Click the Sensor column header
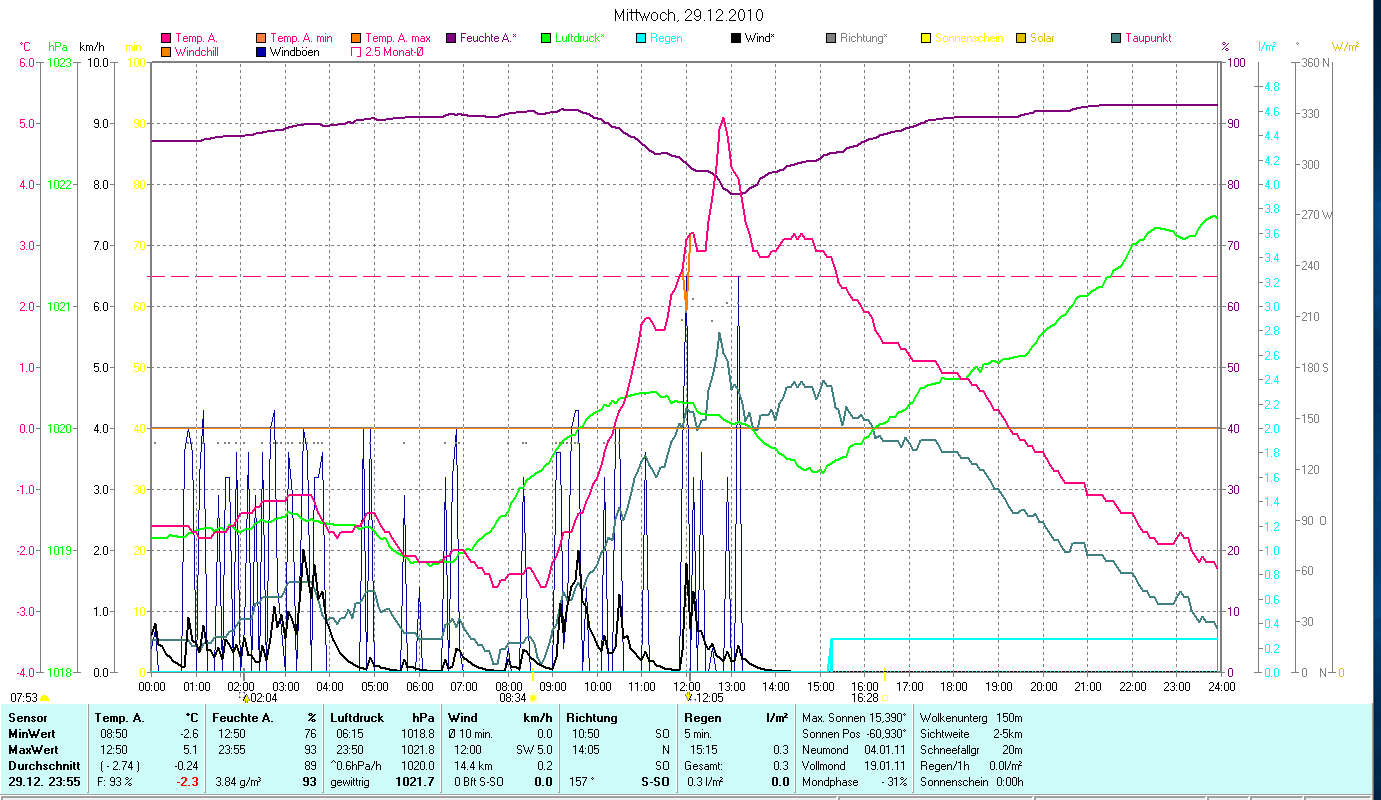 [27, 718]
